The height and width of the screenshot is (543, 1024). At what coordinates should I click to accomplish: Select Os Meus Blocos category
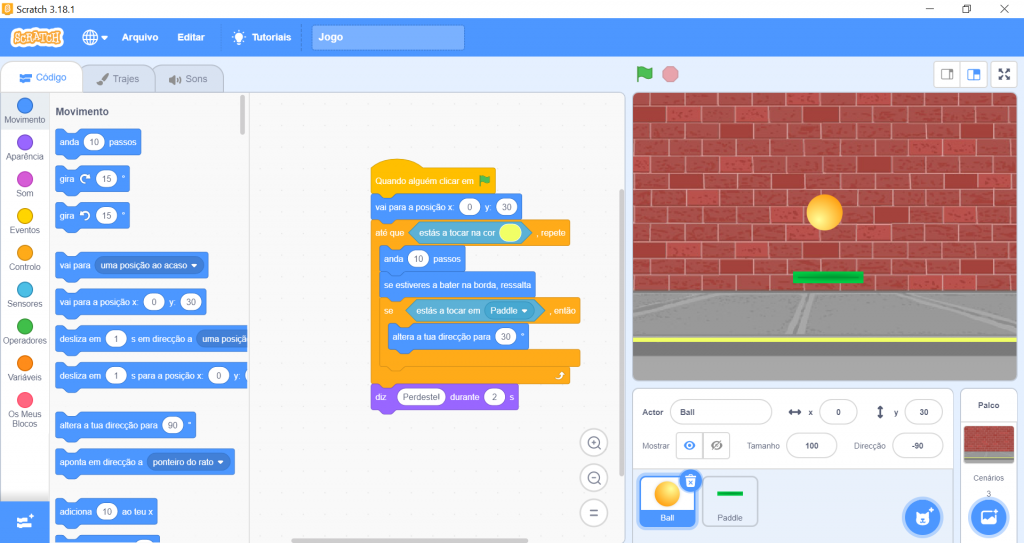tap(25, 410)
